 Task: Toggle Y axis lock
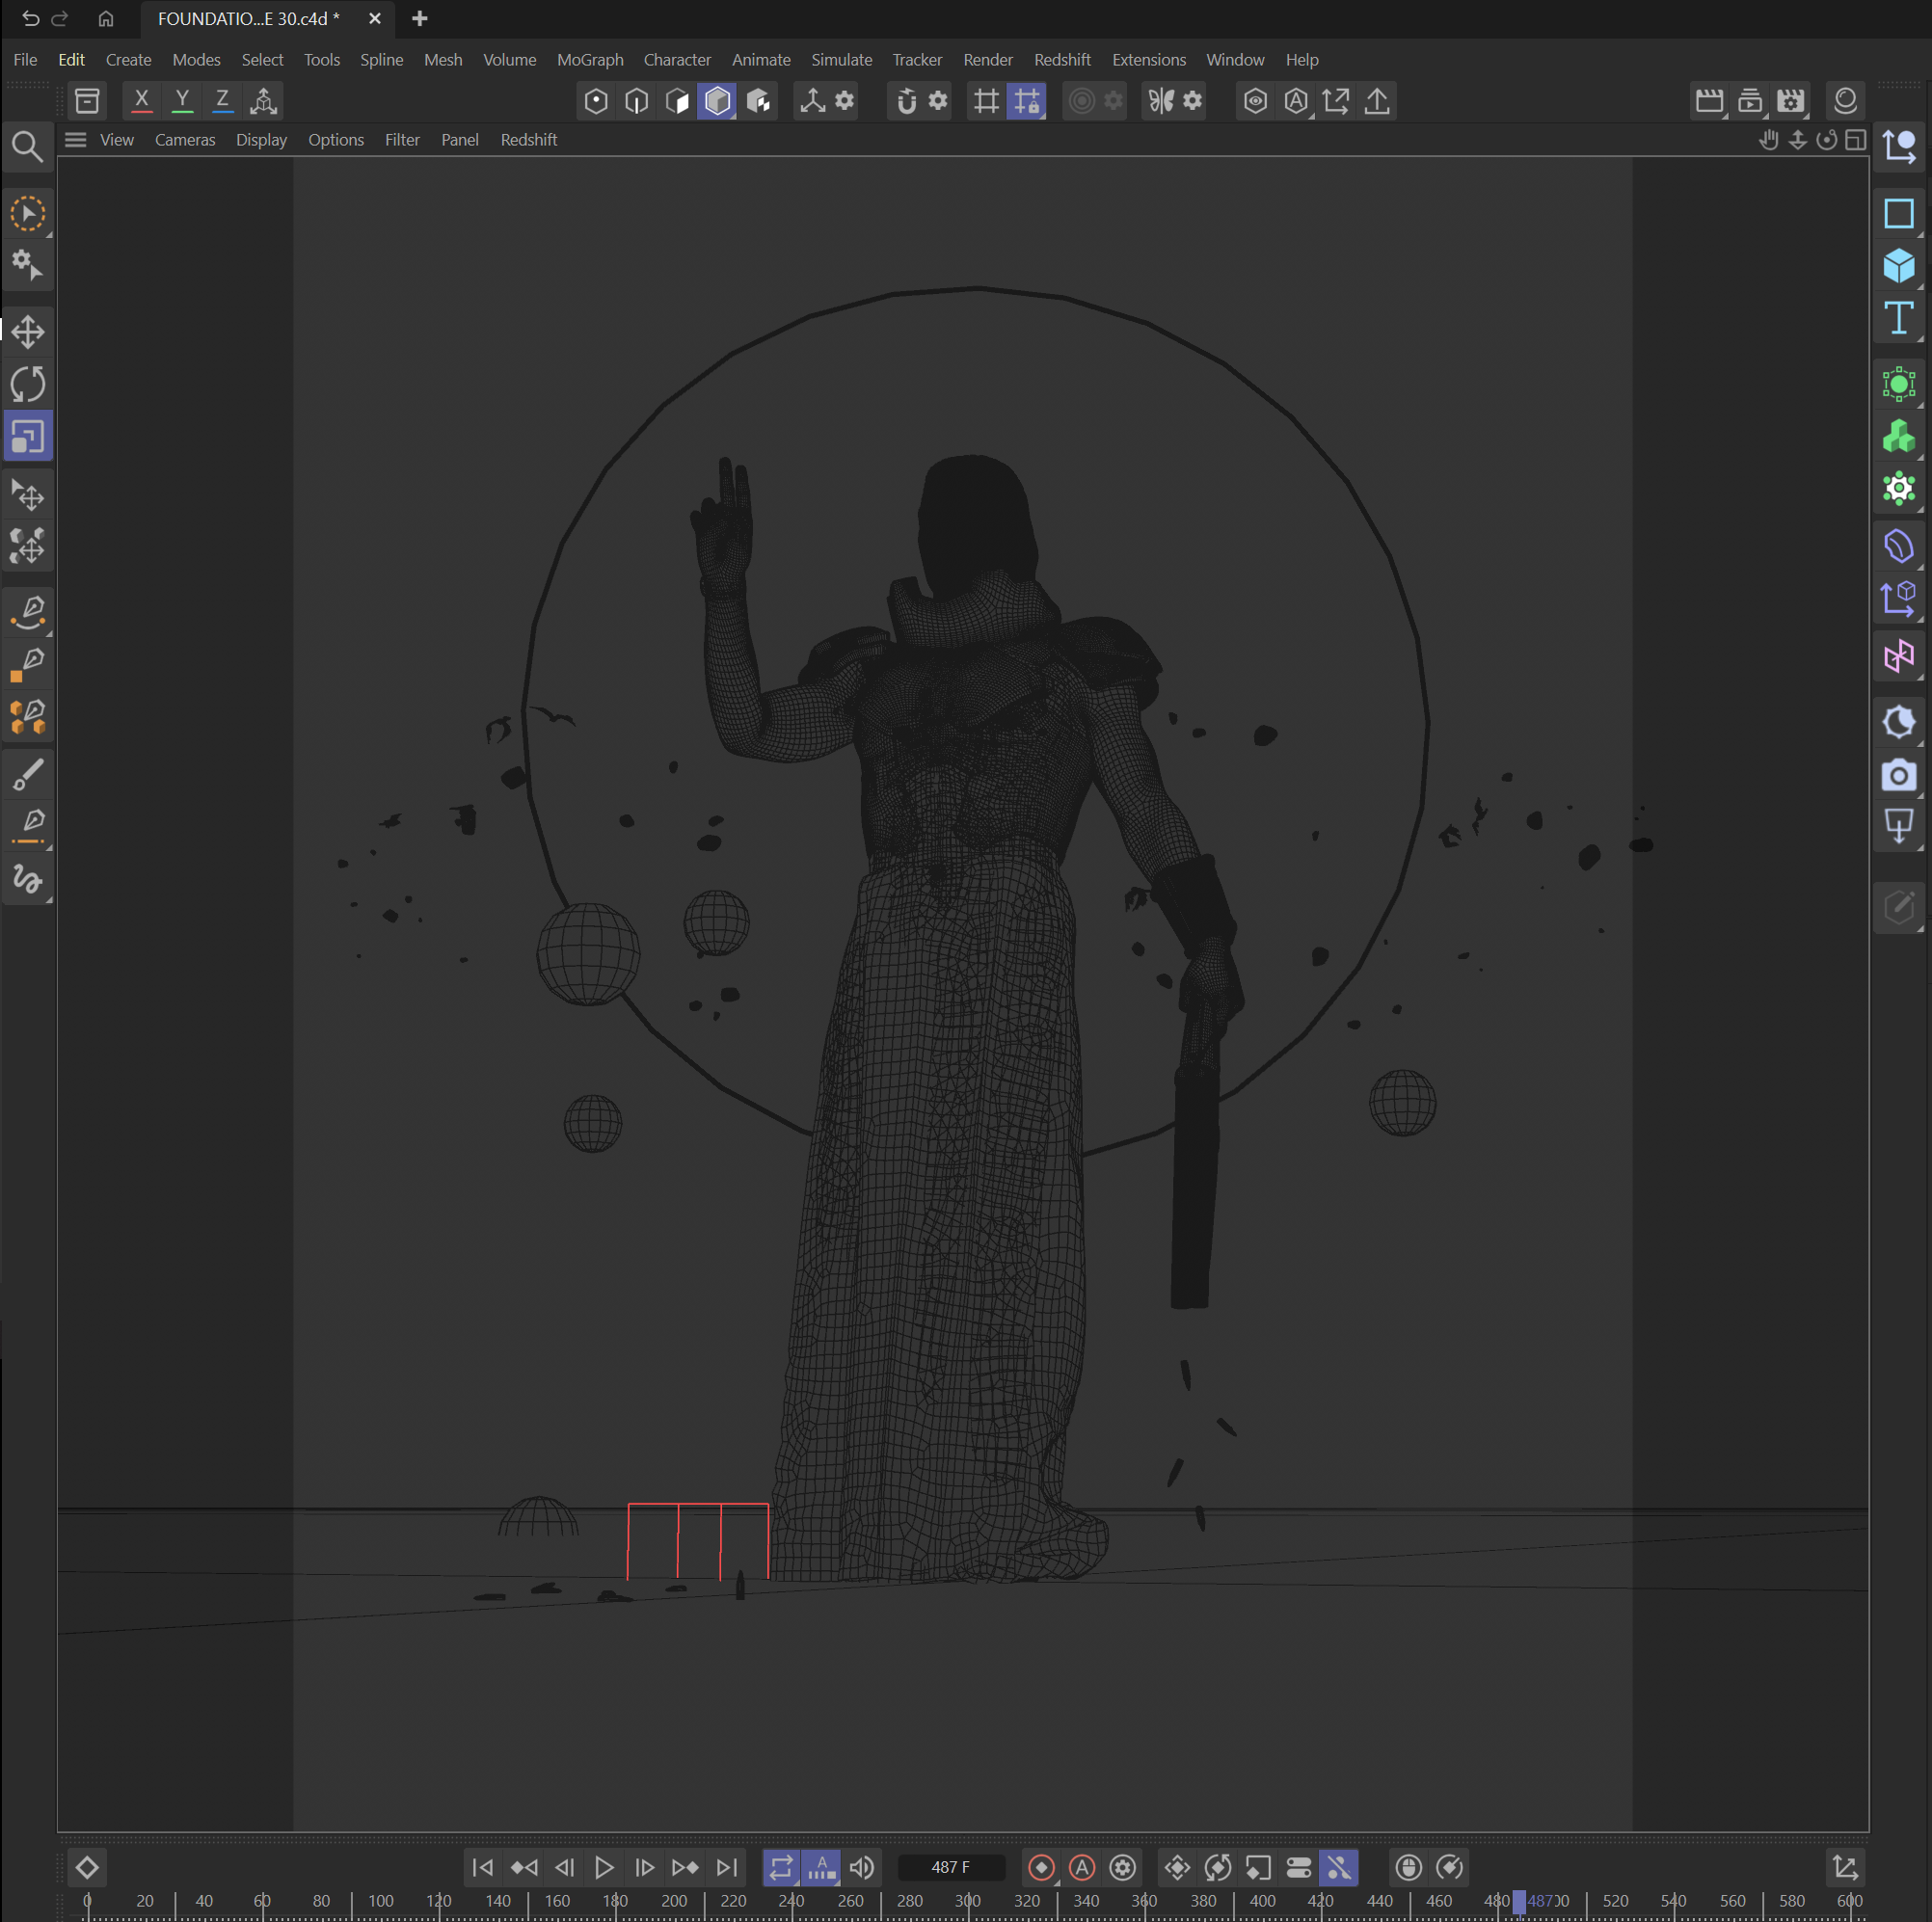point(182,100)
